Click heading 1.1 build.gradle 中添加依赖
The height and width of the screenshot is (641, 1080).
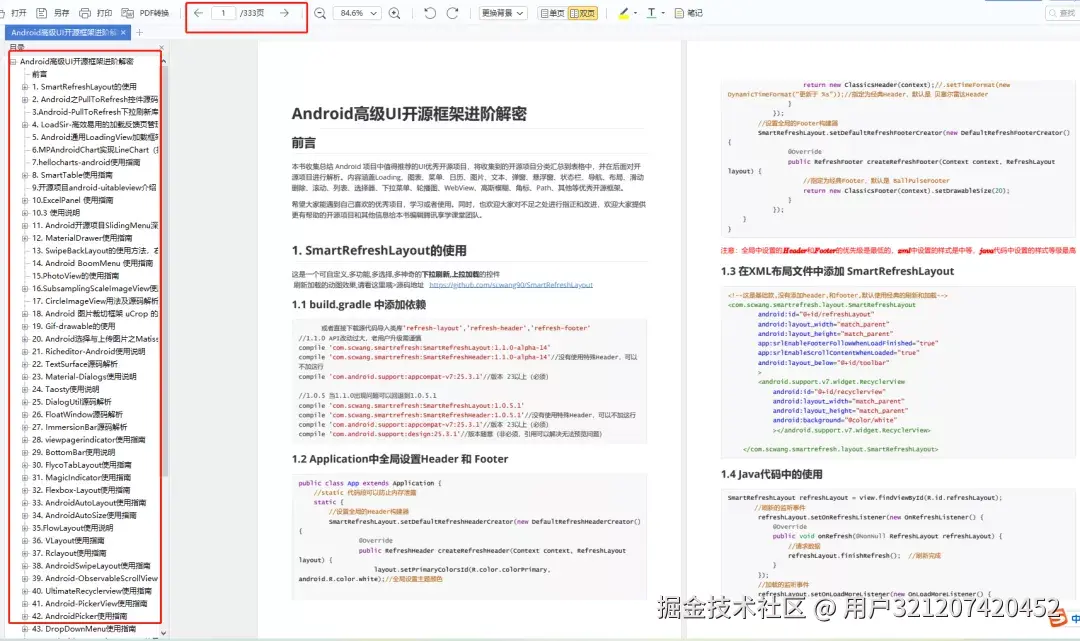pyautogui.click(x=358, y=305)
